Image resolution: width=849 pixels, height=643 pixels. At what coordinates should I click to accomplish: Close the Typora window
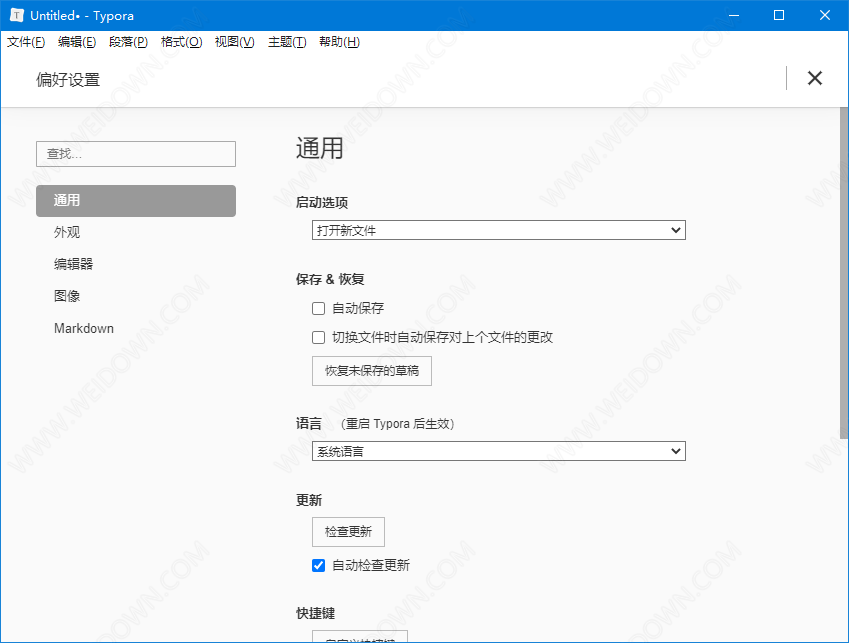[x=825, y=15]
